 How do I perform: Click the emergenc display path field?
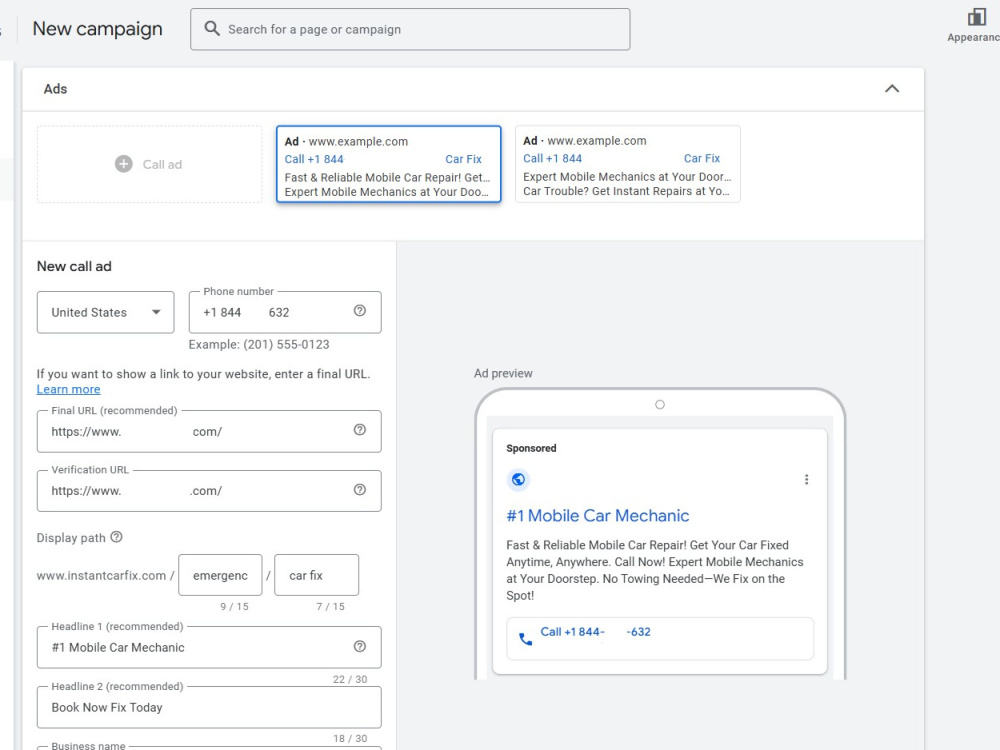coord(220,575)
